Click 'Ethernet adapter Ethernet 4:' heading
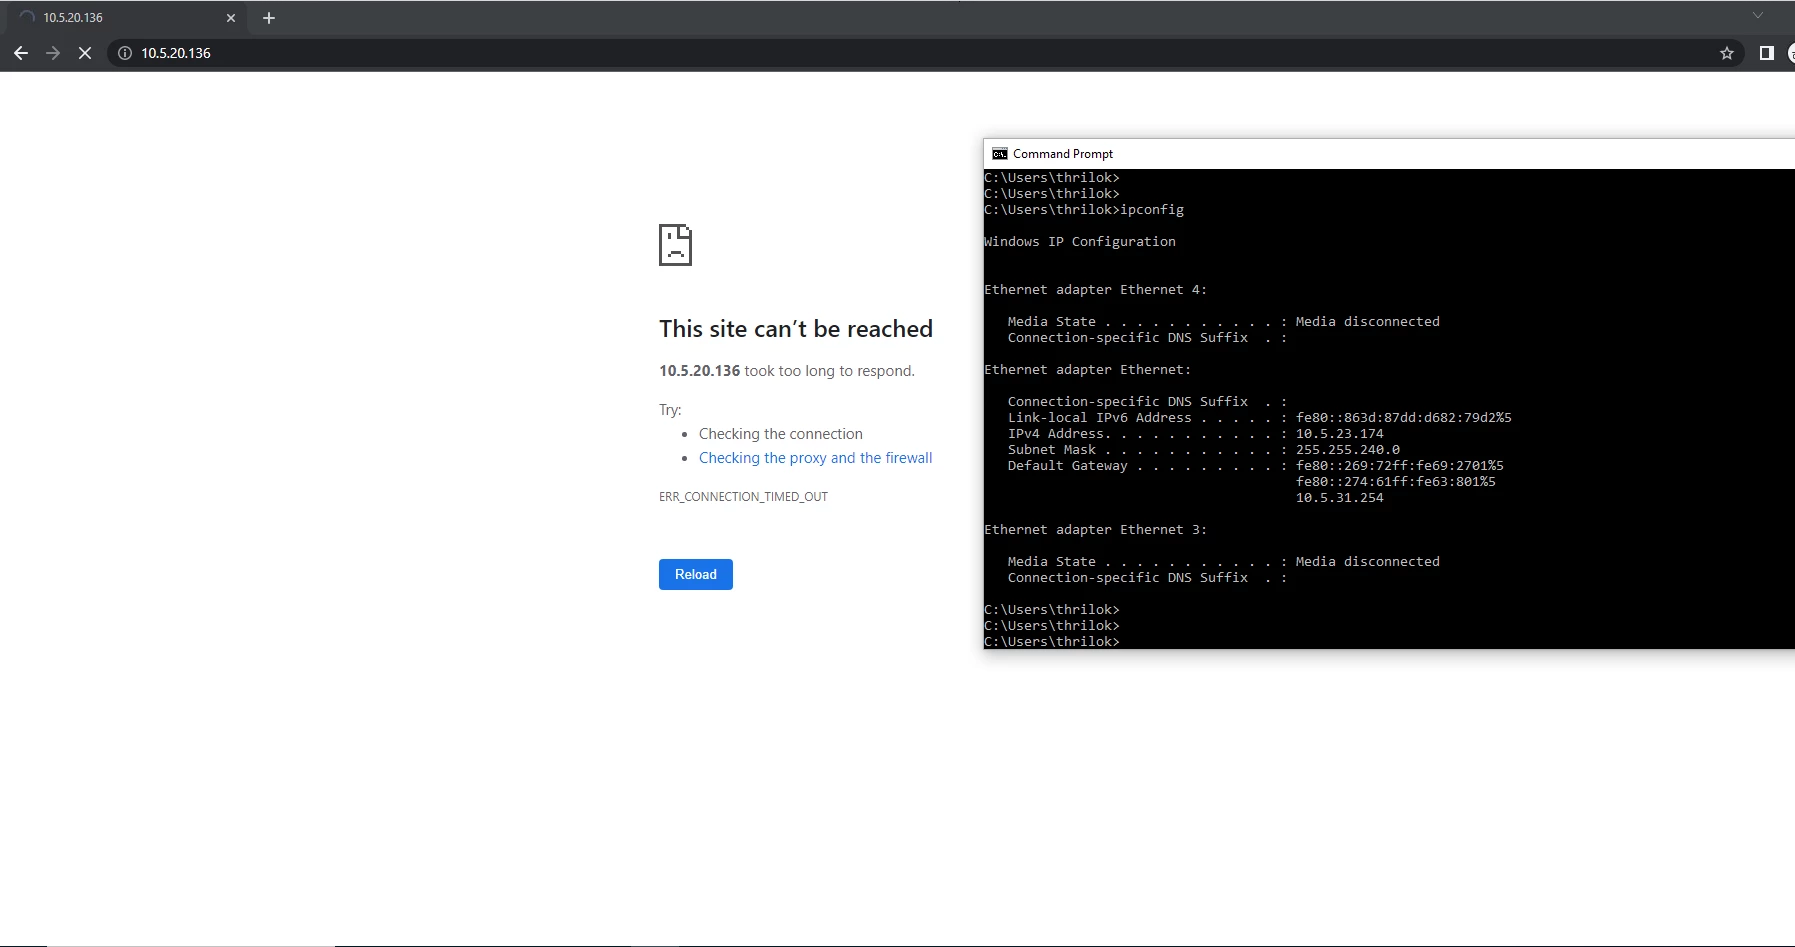Image resolution: width=1795 pixels, height=947 pixels. (x=1095, y=290)
